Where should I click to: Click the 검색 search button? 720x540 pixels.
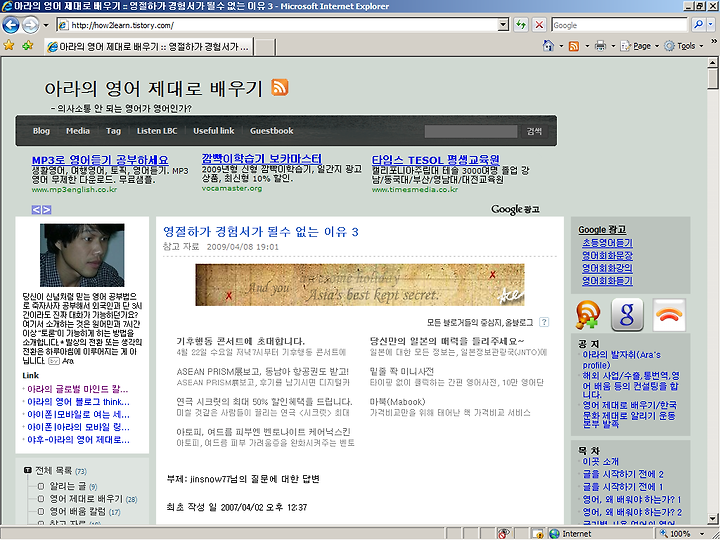[x=534, y=131]
